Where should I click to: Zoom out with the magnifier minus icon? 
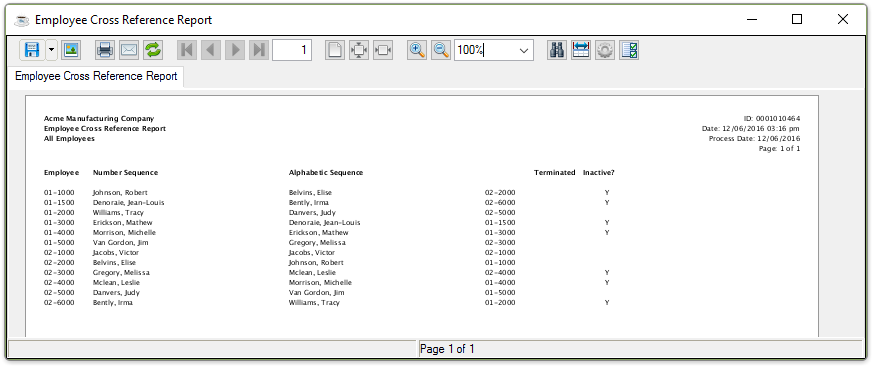coord(441,50)
